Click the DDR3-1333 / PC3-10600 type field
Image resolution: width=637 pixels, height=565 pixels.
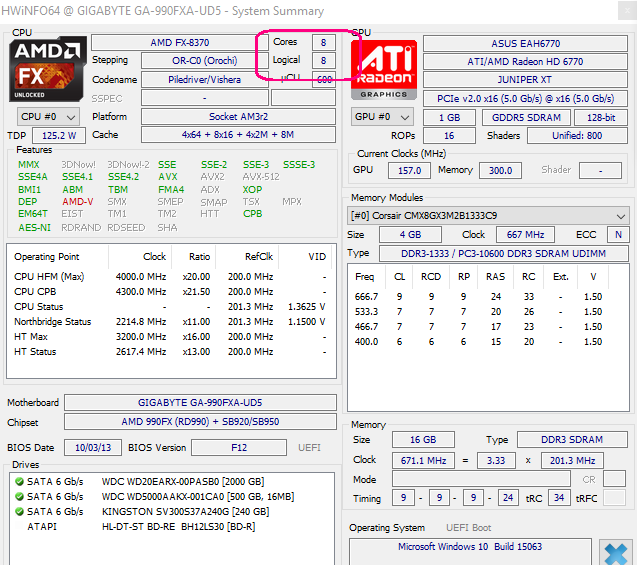point(504,254)
